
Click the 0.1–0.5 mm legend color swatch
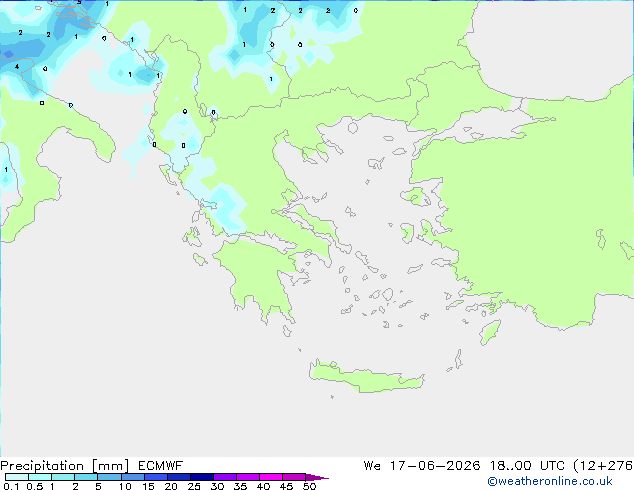click(17, 477)
